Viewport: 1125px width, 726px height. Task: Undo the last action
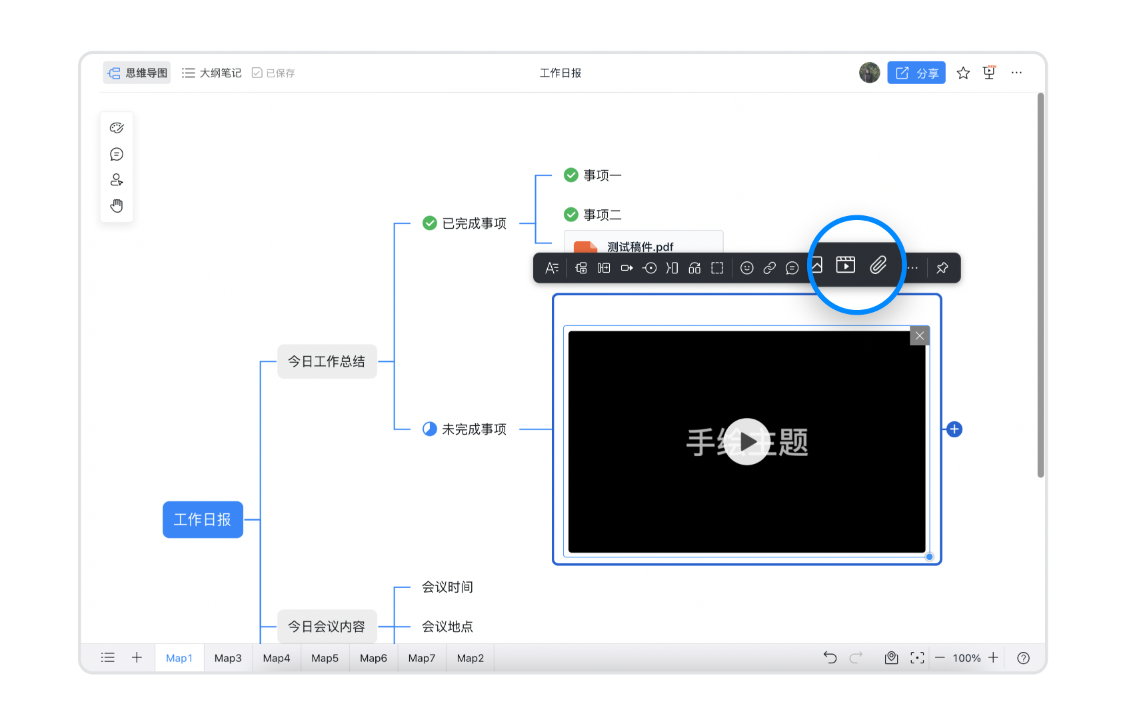coord(830,657)
